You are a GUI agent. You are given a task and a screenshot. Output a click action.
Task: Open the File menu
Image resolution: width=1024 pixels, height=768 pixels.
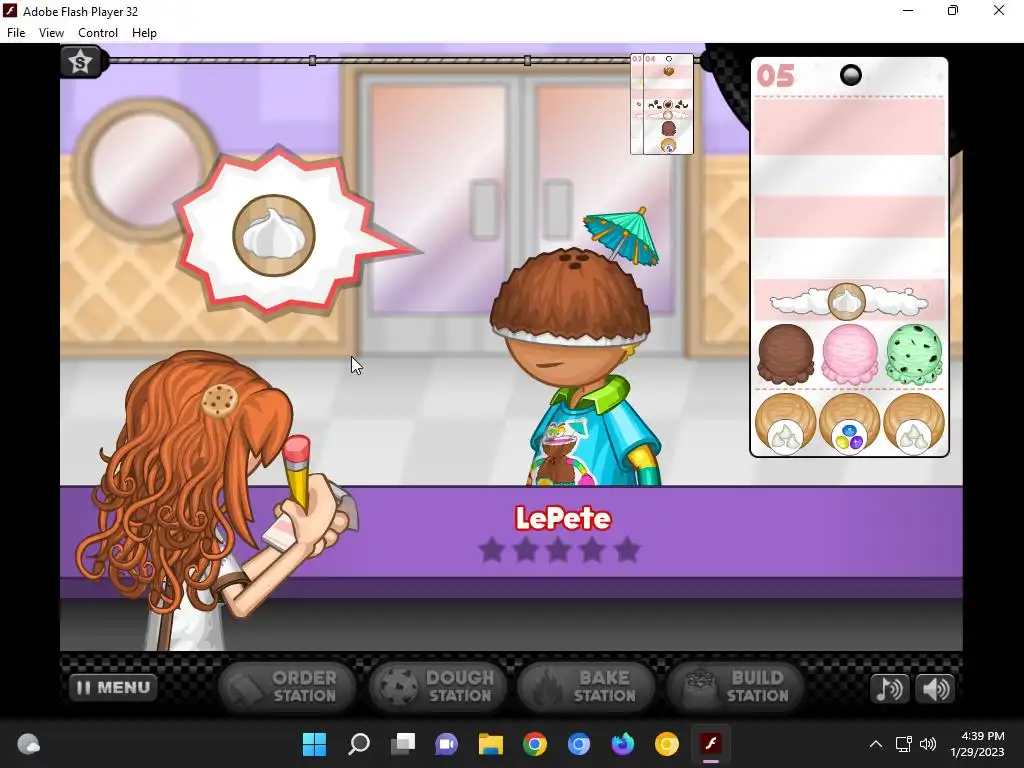[x=16, y=33]
